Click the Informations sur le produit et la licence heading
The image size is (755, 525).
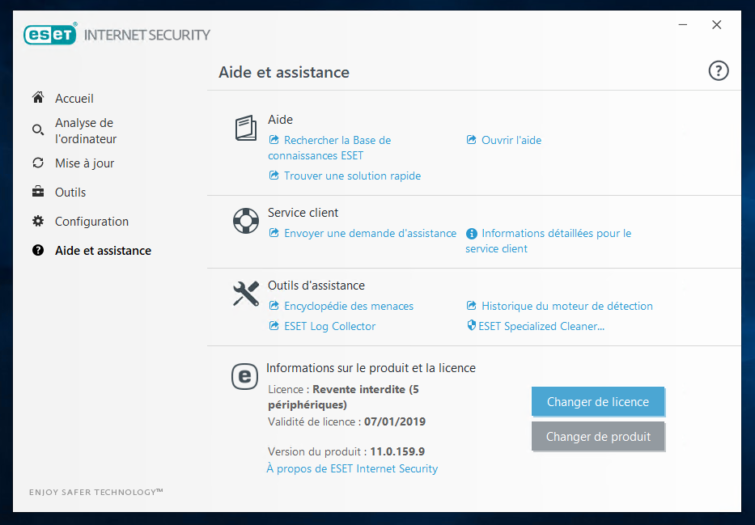click(371, 368)
